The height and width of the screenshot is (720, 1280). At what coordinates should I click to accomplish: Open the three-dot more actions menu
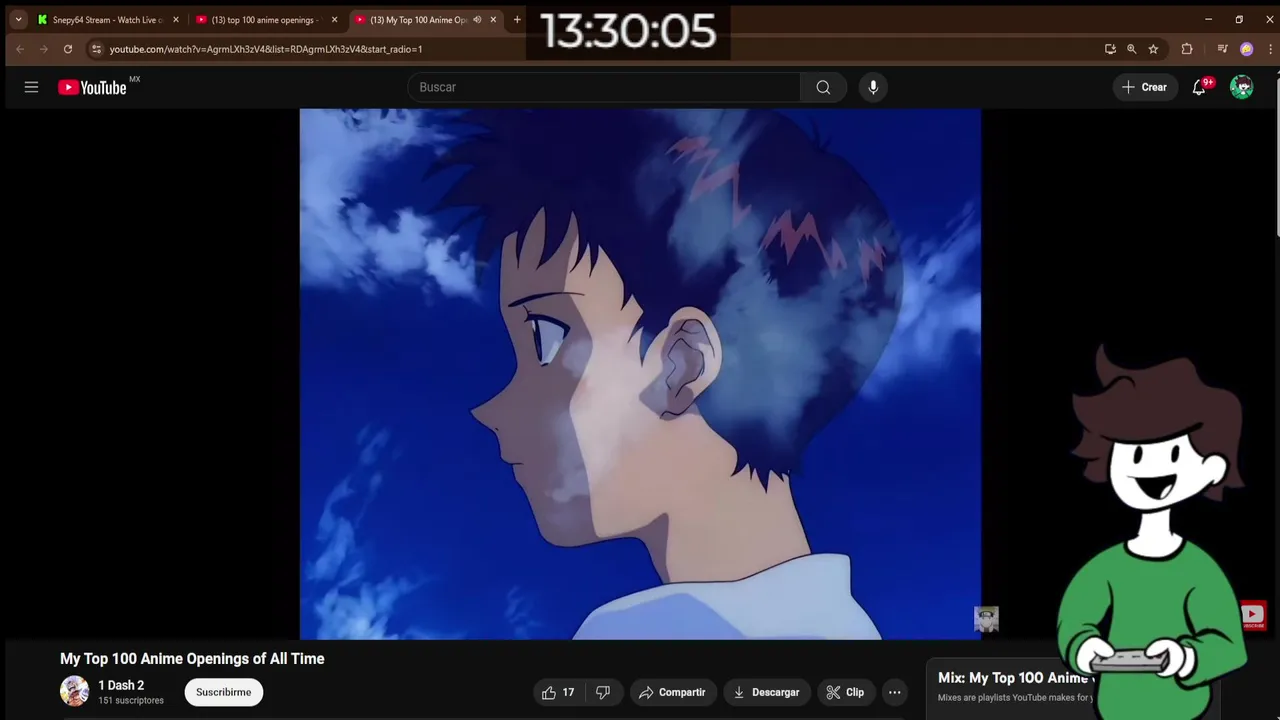(x=895, y=692)
